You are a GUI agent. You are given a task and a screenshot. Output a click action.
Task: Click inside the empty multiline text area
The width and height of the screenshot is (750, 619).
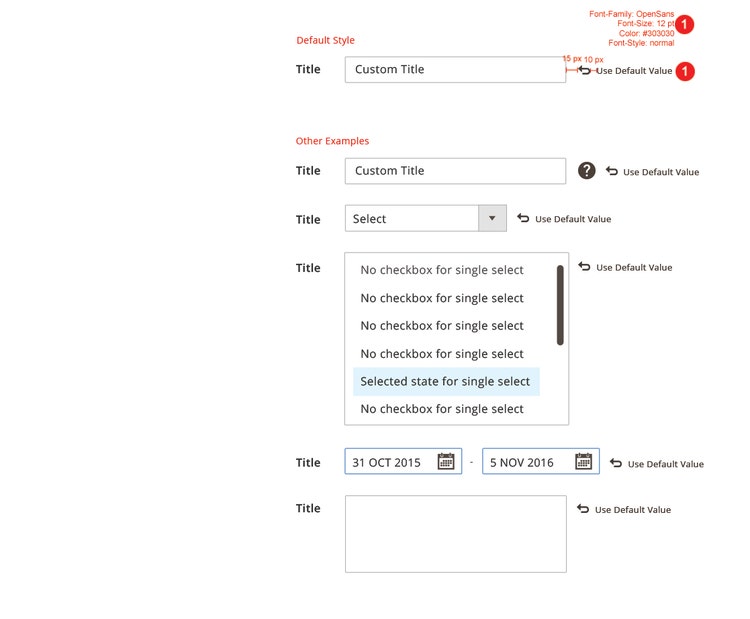coord(455,534)
